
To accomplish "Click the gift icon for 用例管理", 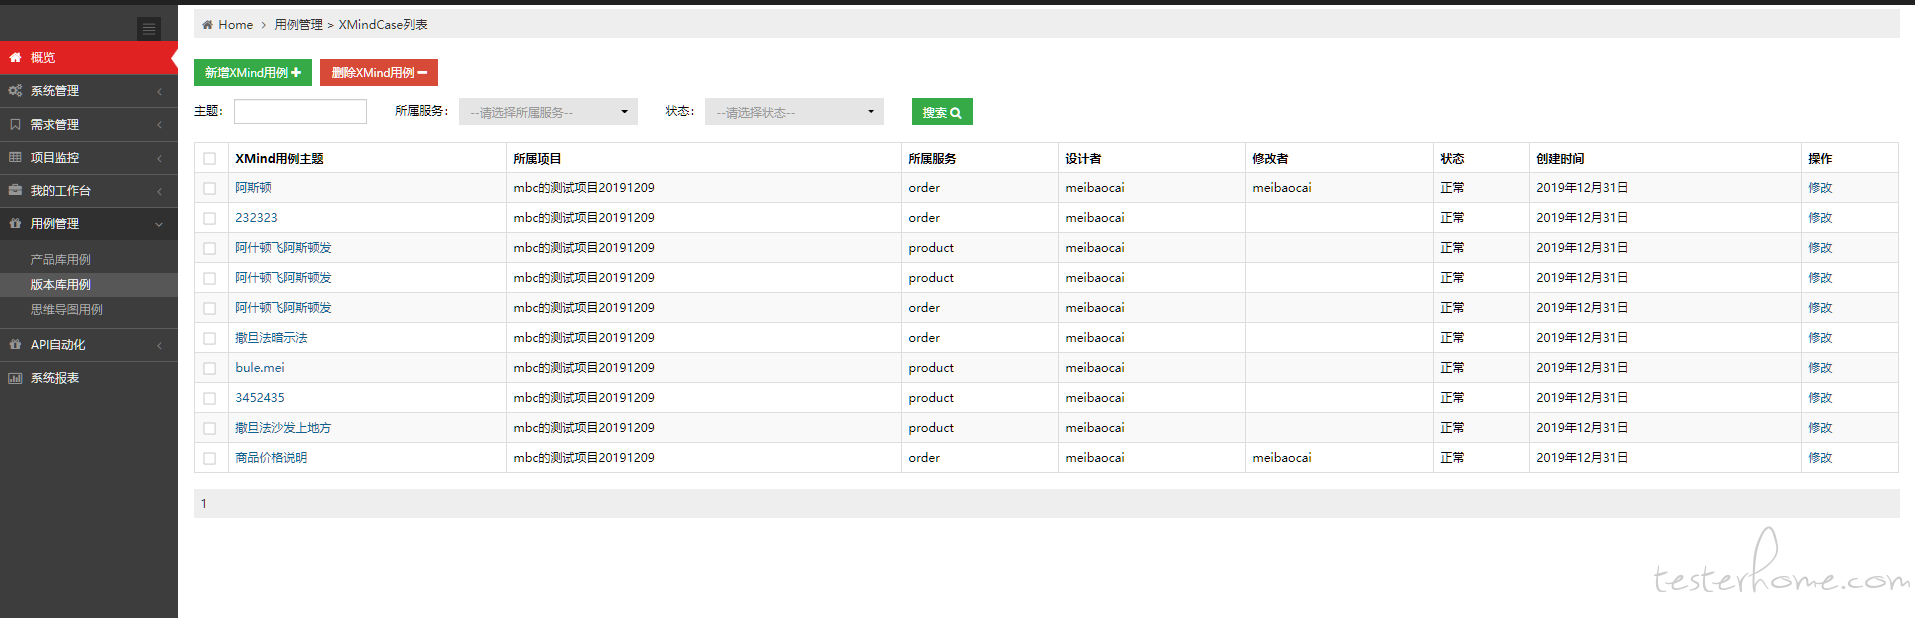I will tap(15, 224).
